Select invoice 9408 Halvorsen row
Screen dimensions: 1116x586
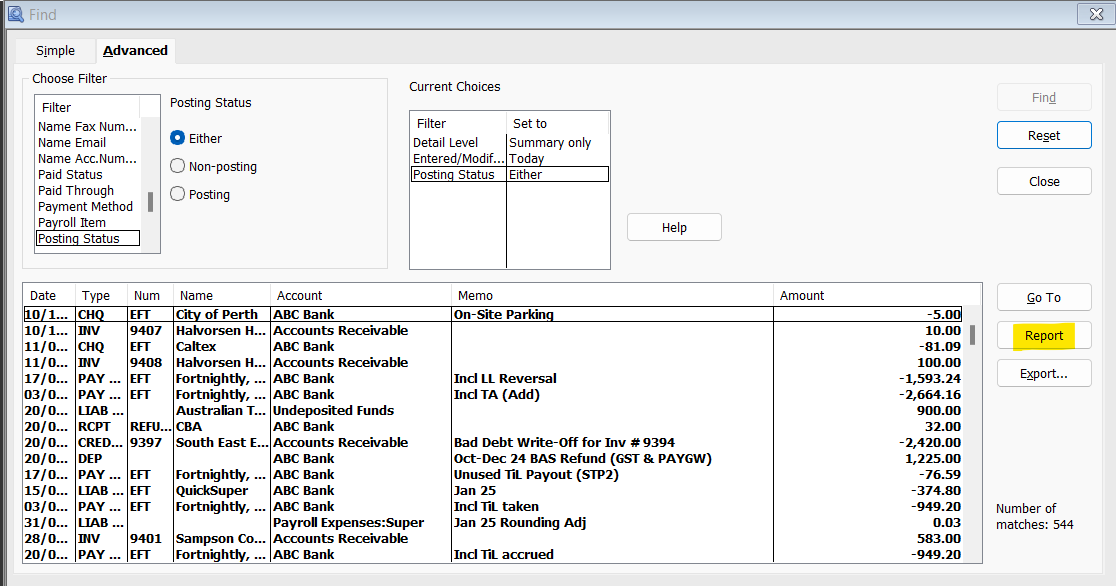coord(493,362)
